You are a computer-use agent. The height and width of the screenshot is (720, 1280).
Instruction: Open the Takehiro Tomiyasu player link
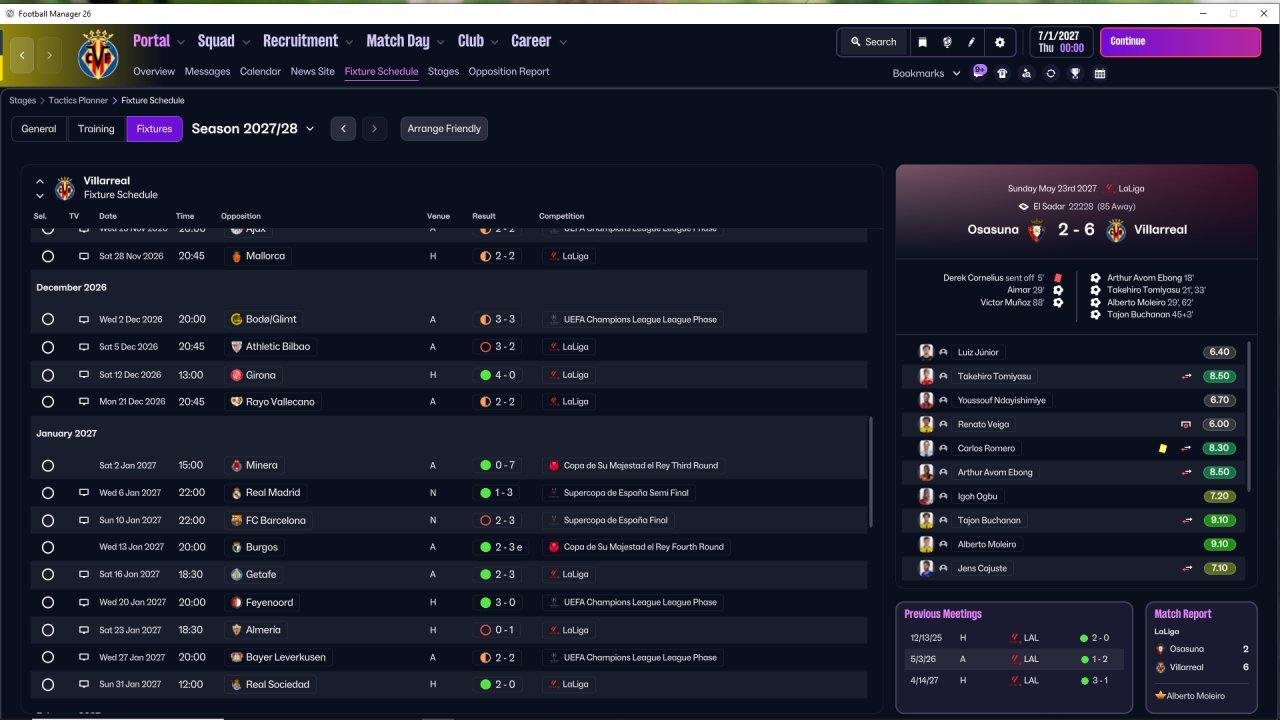click(x=994, y=376)
